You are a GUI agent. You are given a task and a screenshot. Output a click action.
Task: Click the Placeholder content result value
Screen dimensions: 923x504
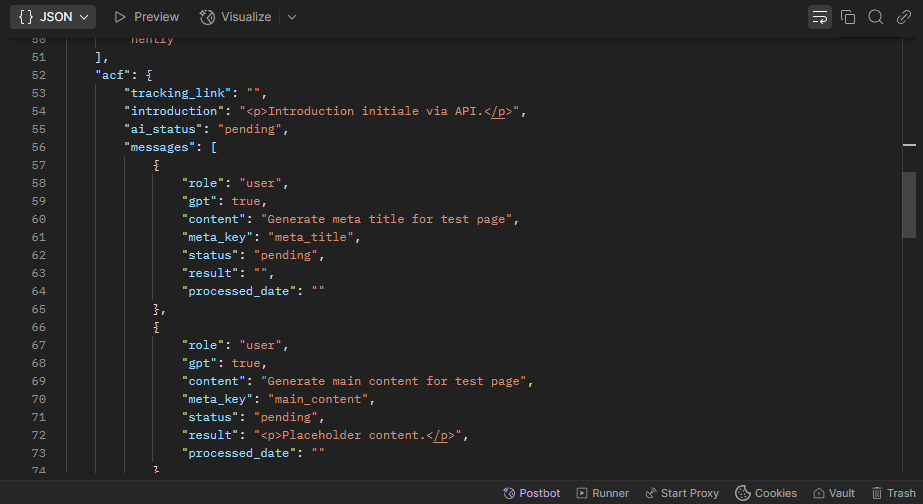point(358,435)
